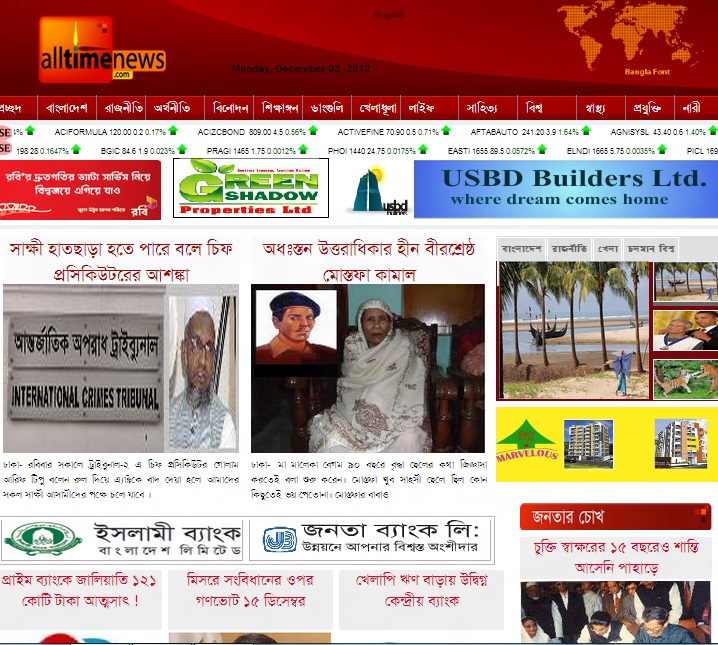Open the প্রচ্ছদ menu item
Viewport: 718px width, 645px height.
coord(11,108)
